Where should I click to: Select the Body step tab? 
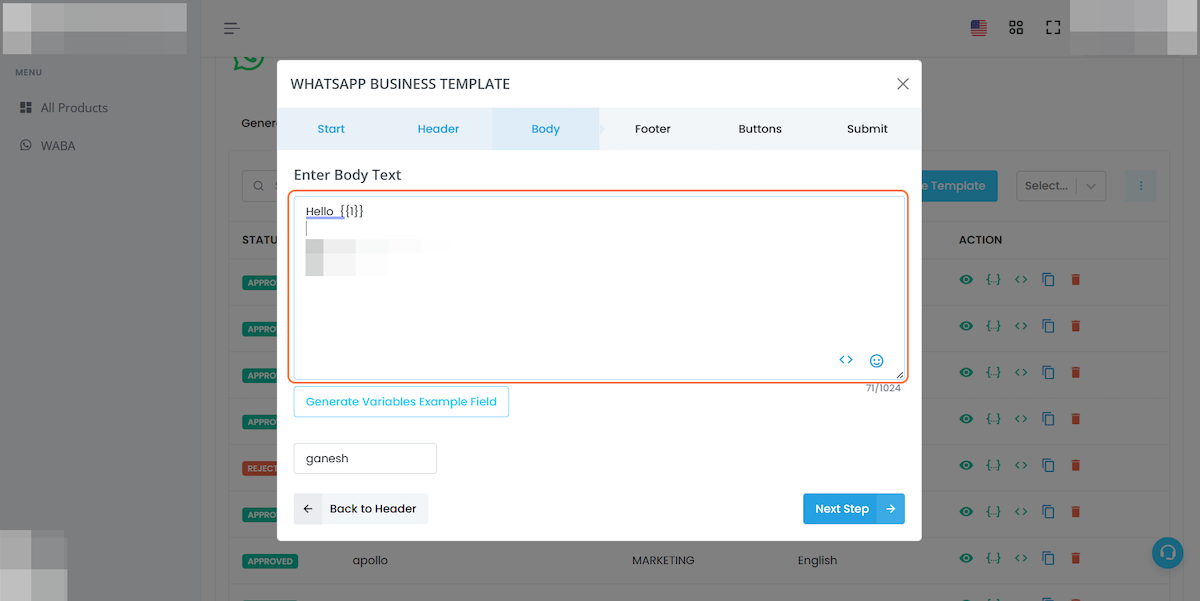pyautogui.click(x=546, y=129)
